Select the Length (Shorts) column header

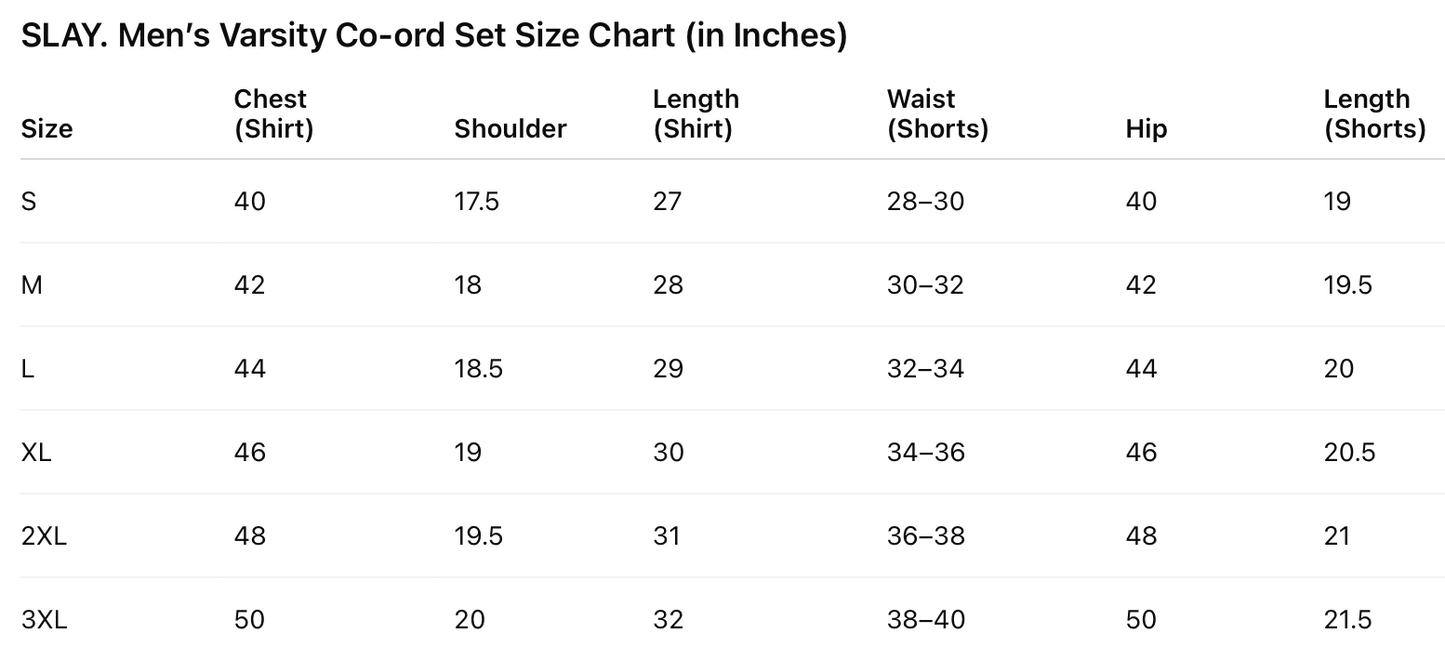tap(1374, 114)
